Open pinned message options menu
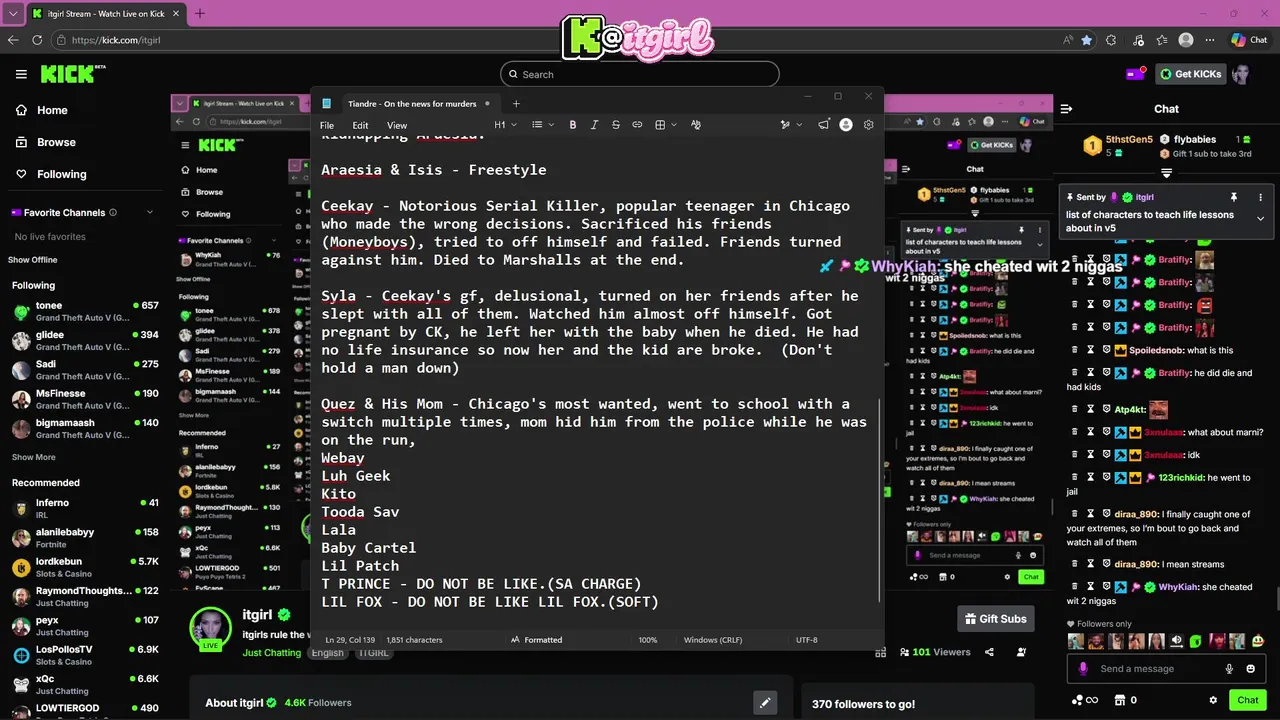The height and width of the screenshot is (720, 1280). point(1260,197)
